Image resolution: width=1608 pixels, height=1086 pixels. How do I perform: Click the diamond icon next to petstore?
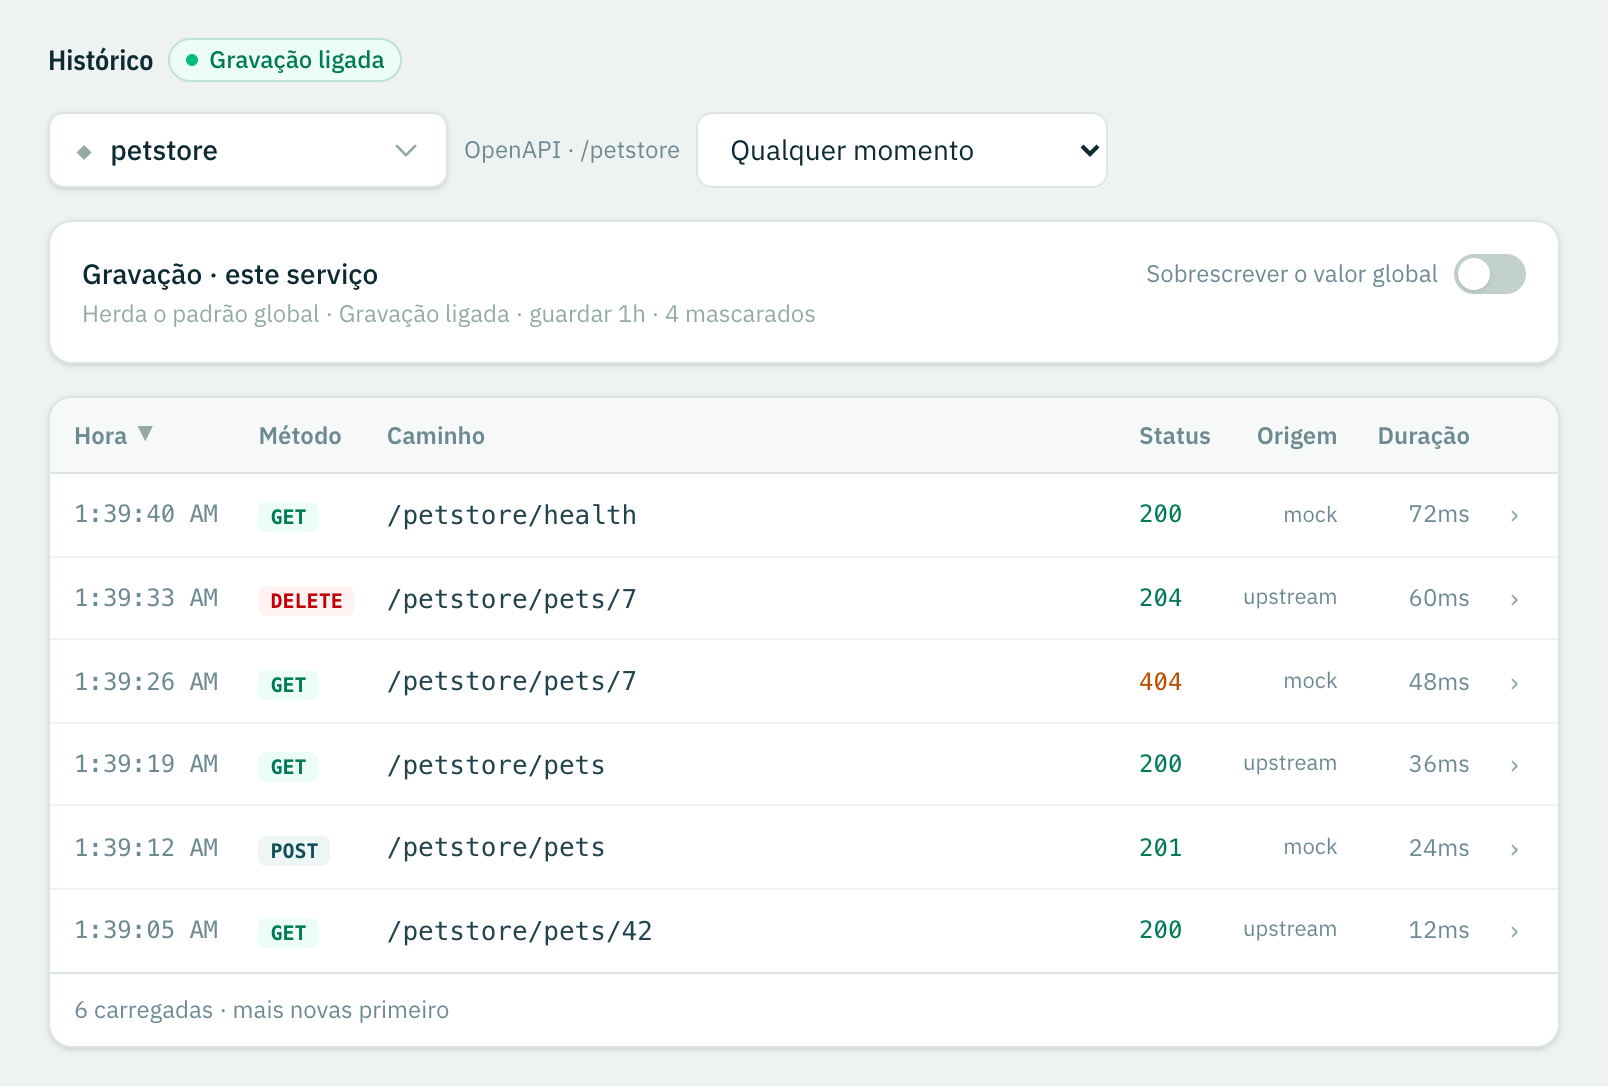(84, 152)
